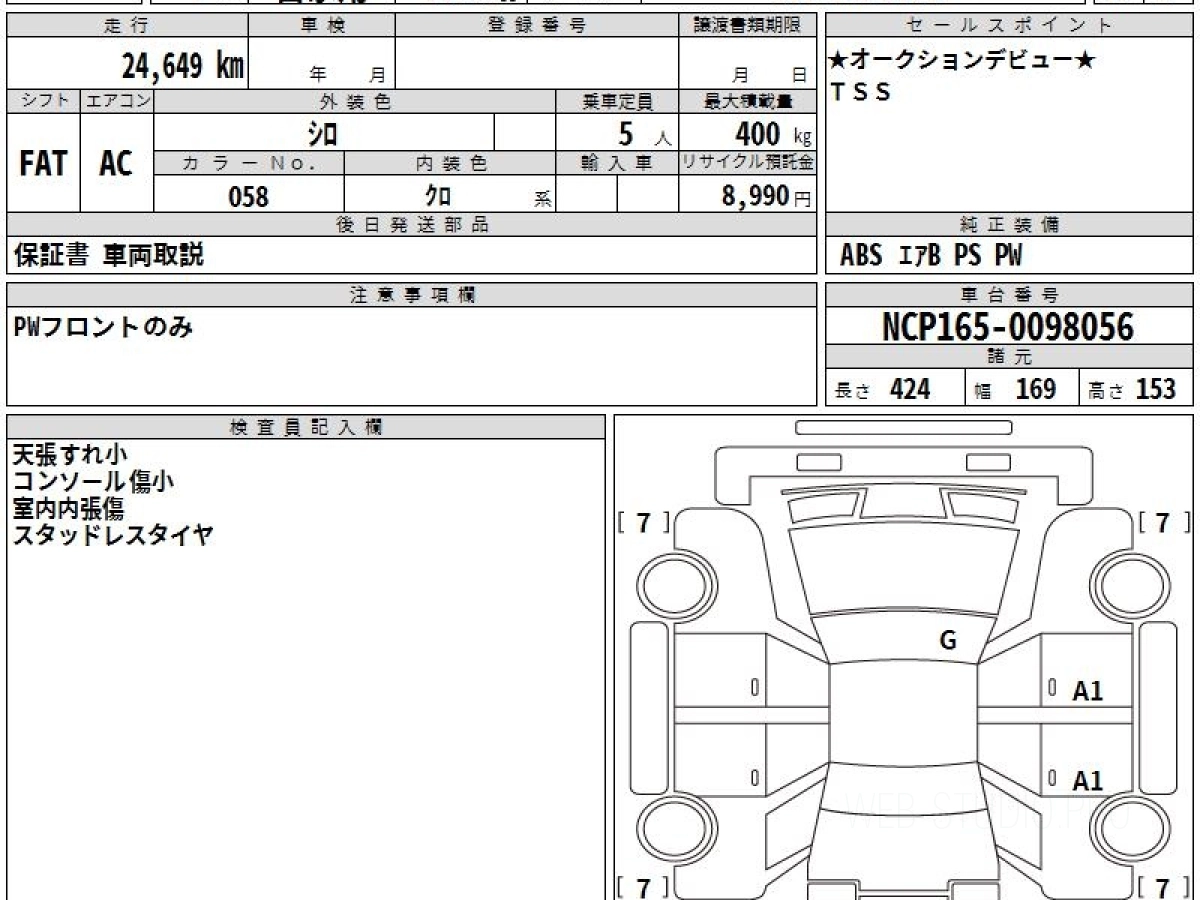Screen dimensions: 1200x900
Task: Select the 保証書 車両取説 entry
Action: click(109, 255)
